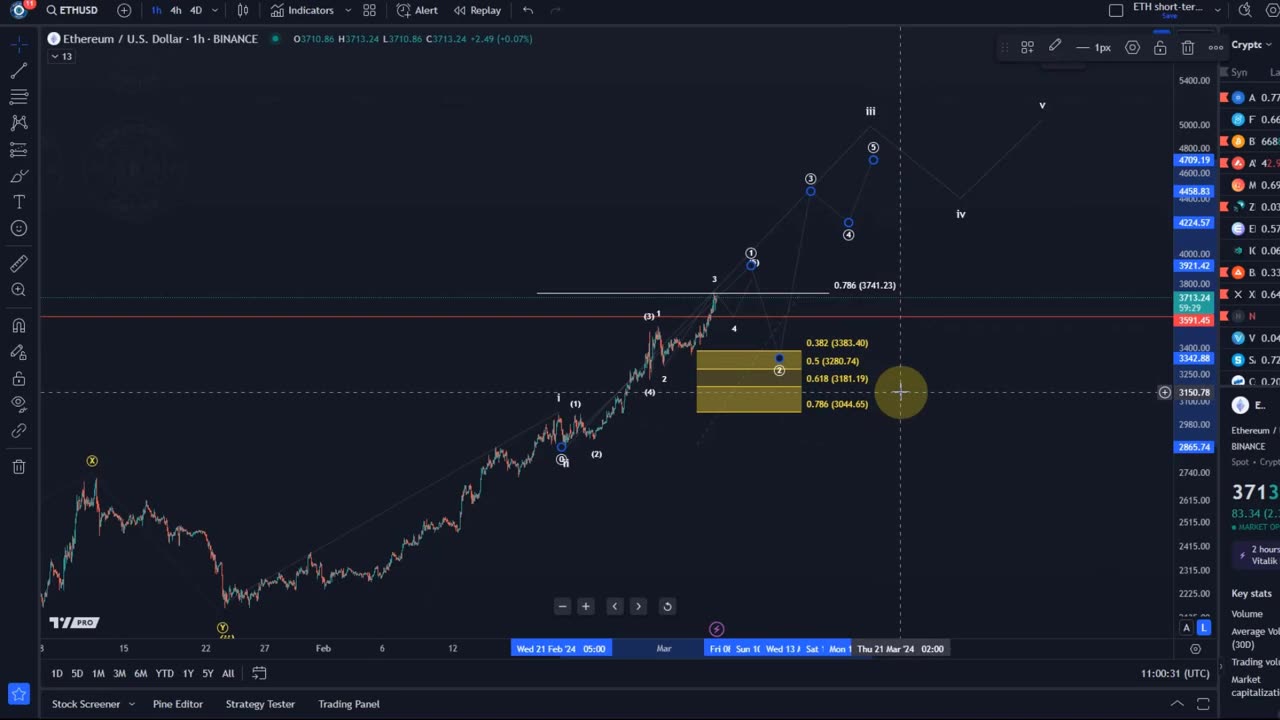Click the chart's scroll right arrow

[x=638, y=606]
